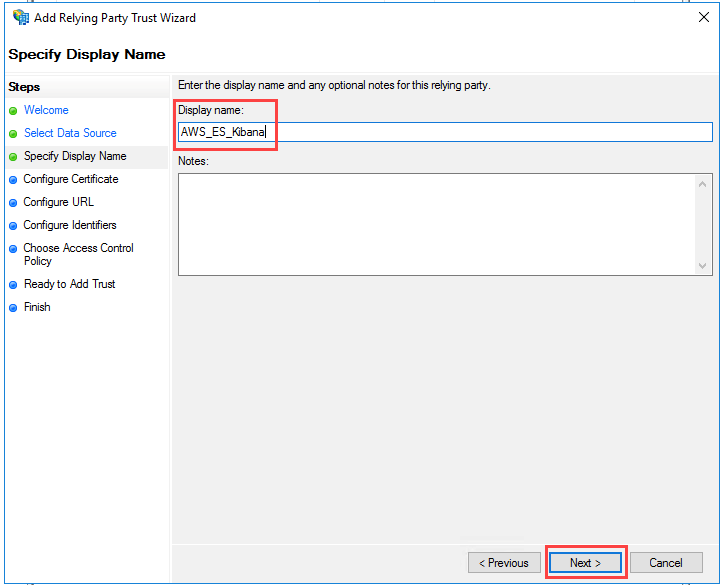
Task: Click the Specify Display Name page heading
Action: click(87, 54)
